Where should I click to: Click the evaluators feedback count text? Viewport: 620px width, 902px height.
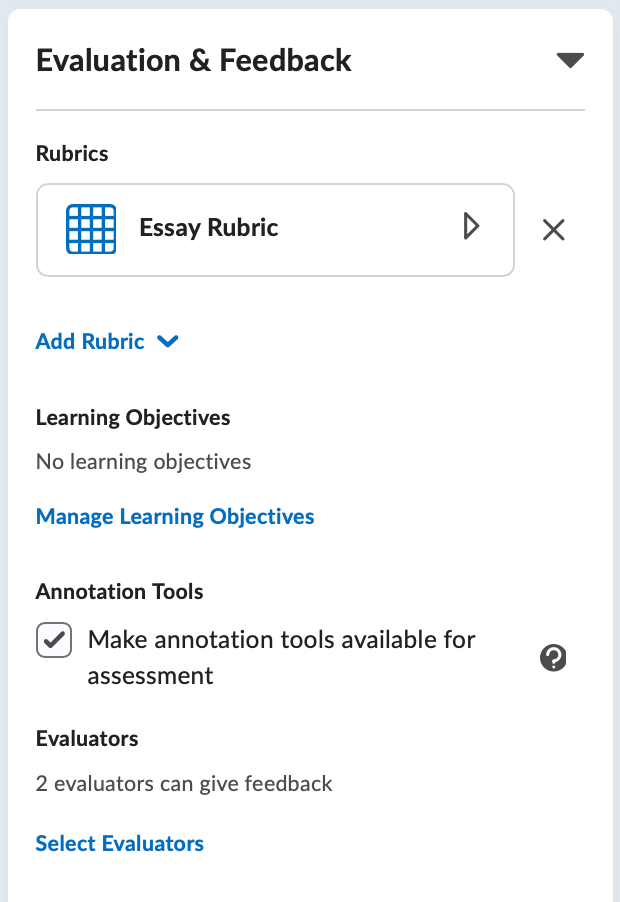(x=183, y=784)
